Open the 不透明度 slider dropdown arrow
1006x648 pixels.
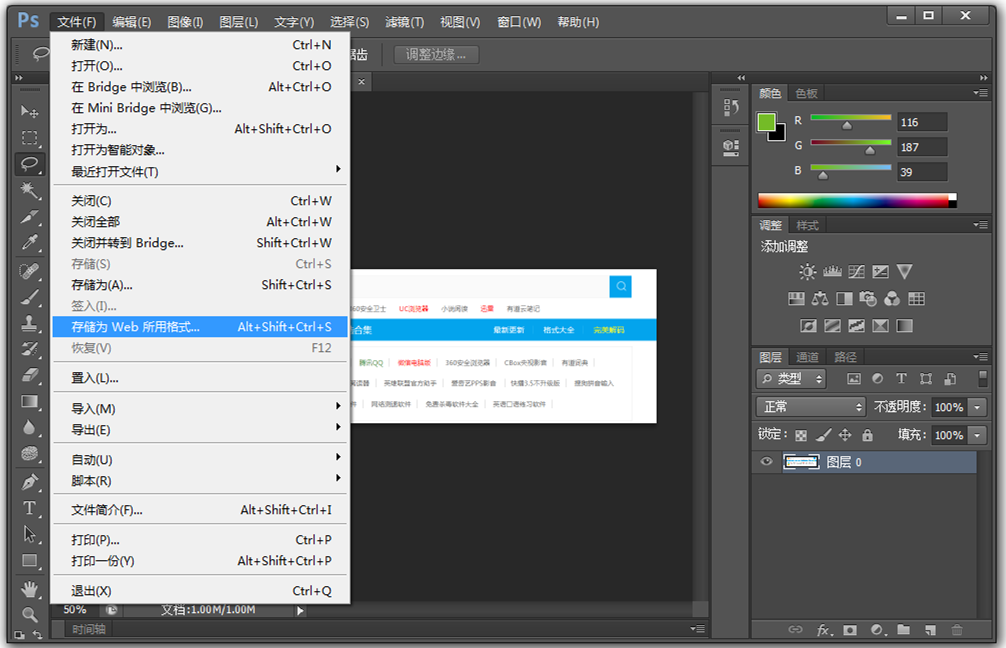pos(977,407)
